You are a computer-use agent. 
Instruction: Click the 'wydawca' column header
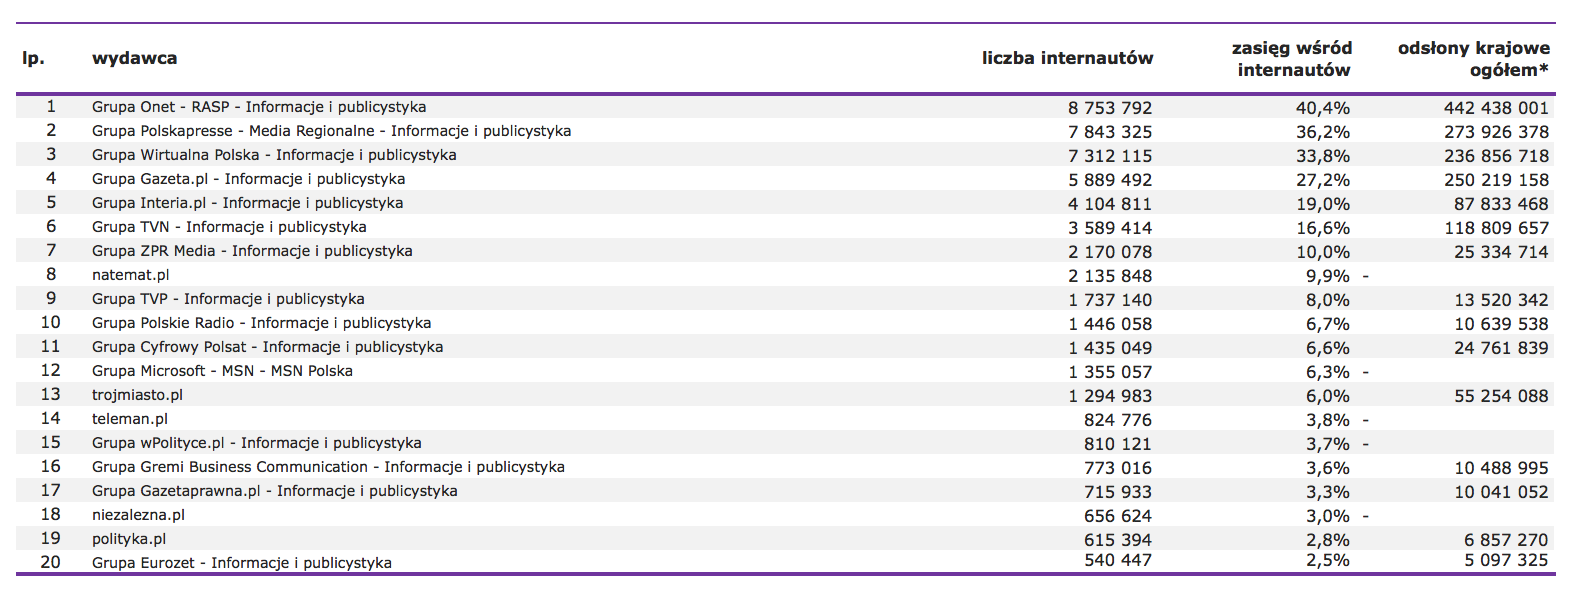[x=134, y=58]
